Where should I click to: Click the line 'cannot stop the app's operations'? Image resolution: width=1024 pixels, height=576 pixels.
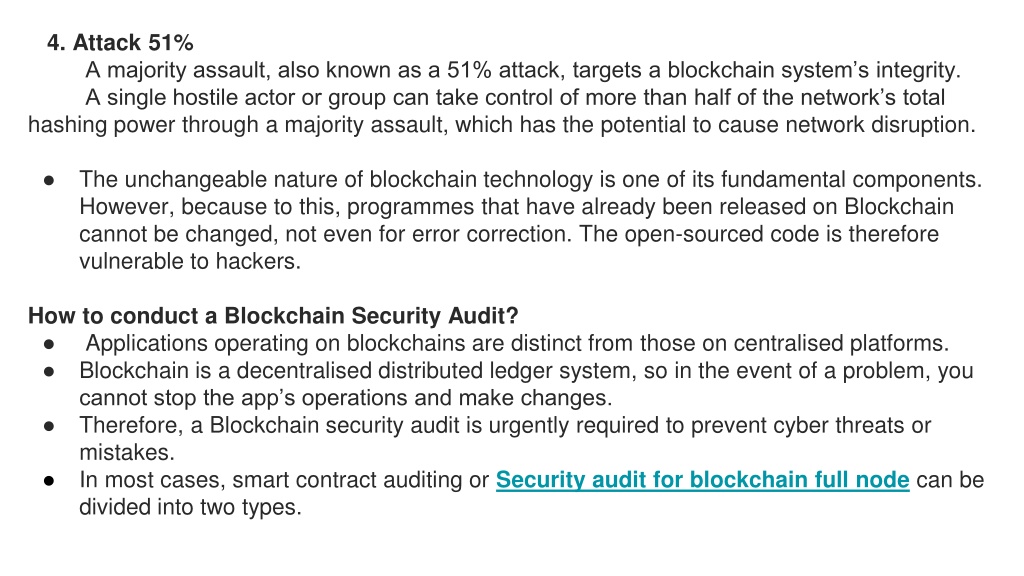pos(345,398)
